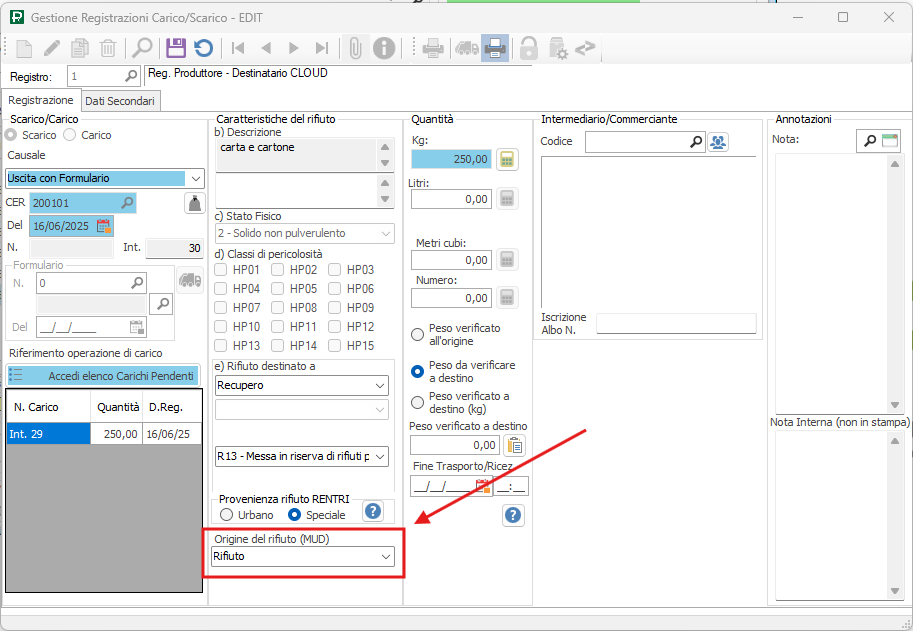913x631 pixels.
Task: Select the Urbano radio button
Action: click(226, 515)
